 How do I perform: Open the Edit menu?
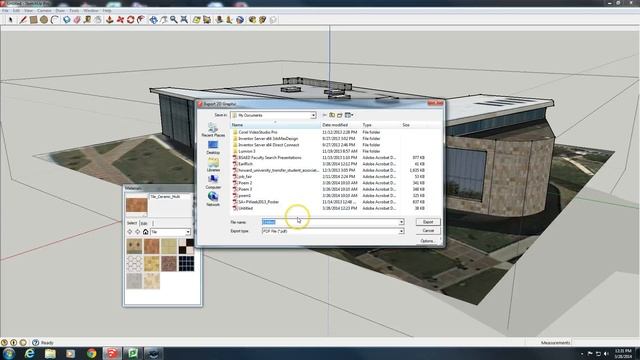coord(16,10)
